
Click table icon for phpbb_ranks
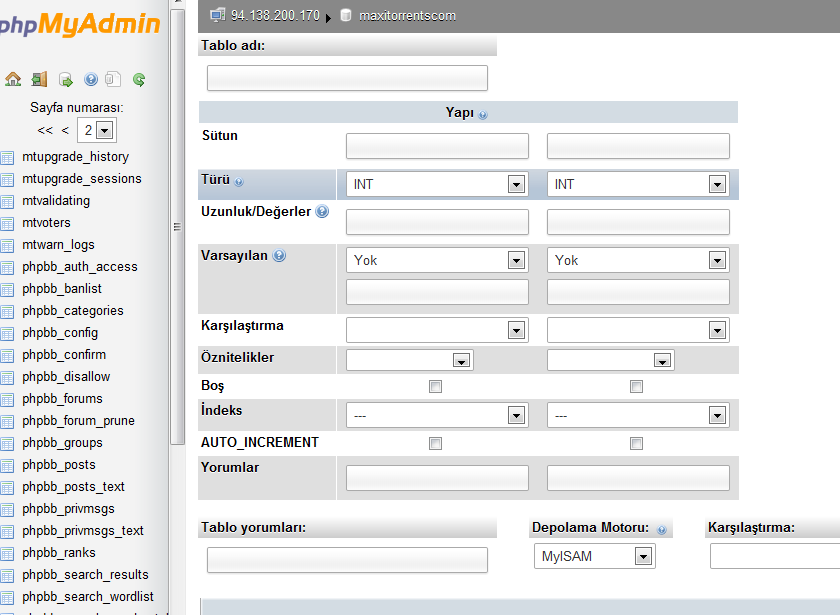(x=7, y=553)
